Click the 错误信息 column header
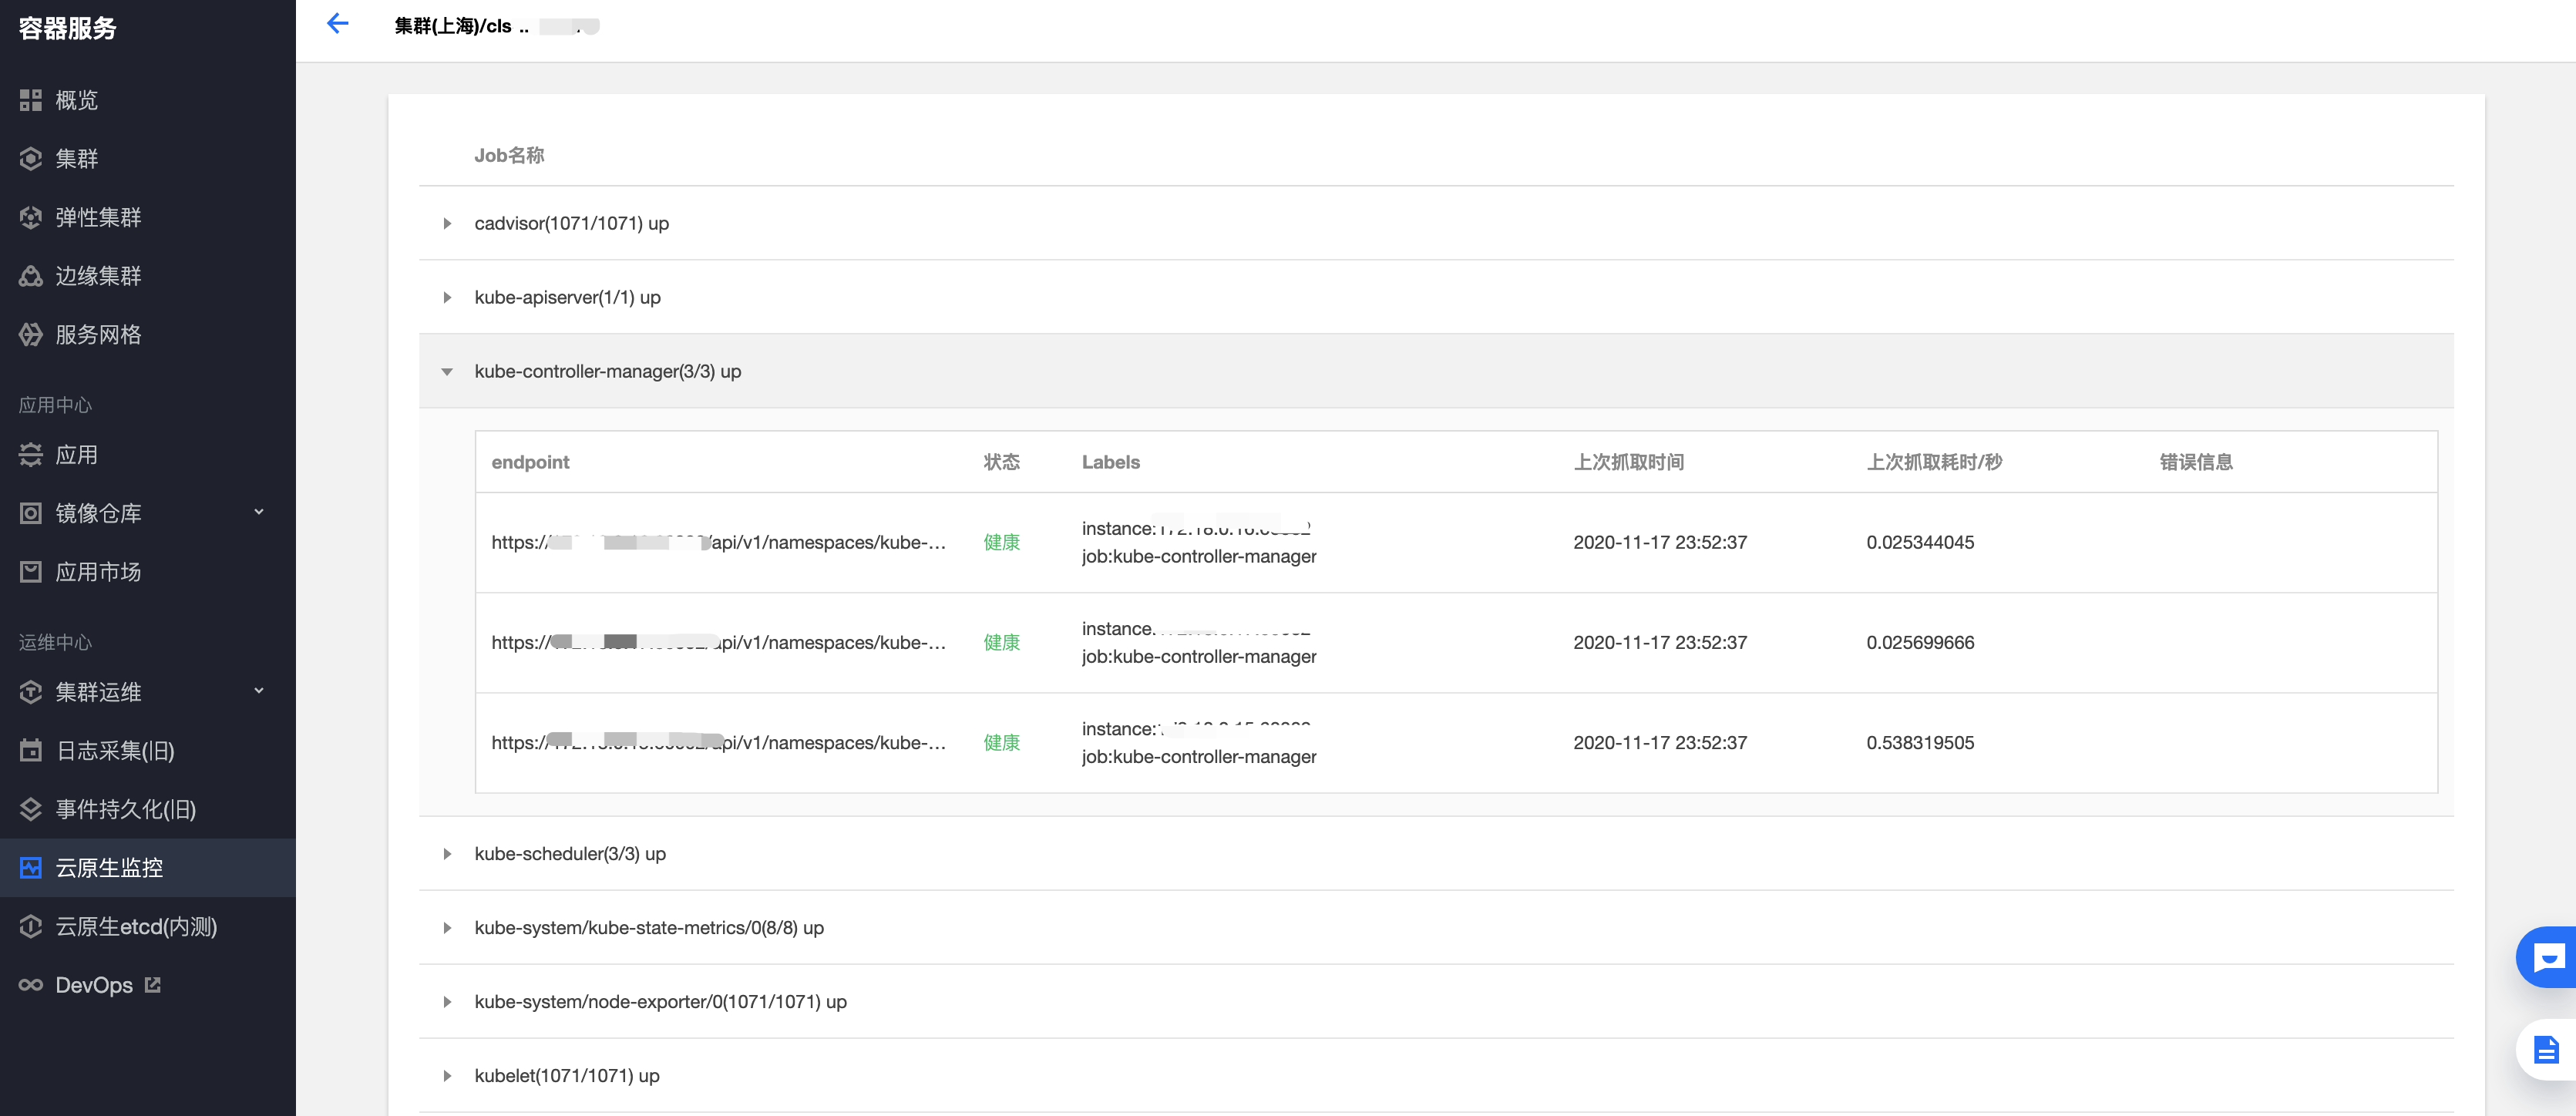 click(2196, 462)
